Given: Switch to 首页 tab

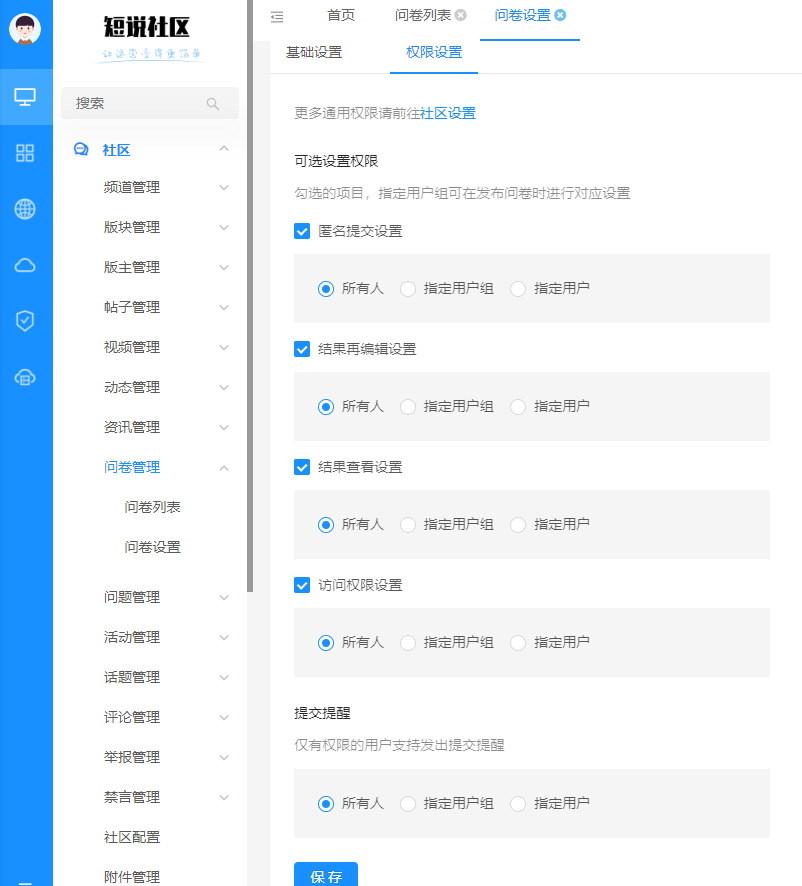Looking at the screenshot, I should [341, 15].
